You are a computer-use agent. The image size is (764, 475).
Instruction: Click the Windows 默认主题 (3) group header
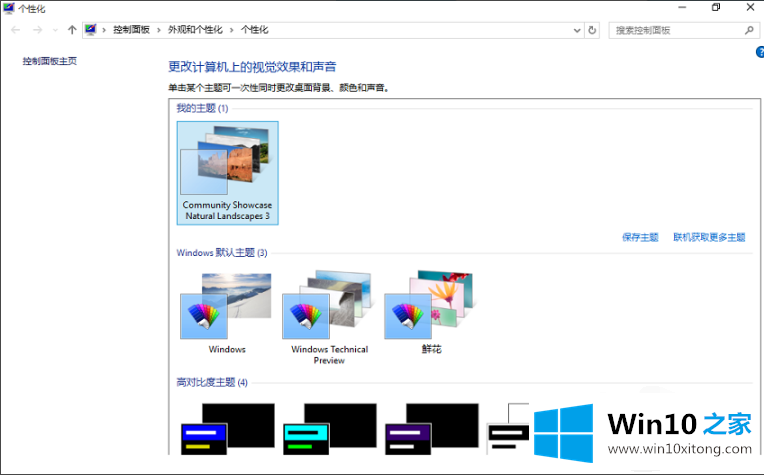(x=222, y=252)
